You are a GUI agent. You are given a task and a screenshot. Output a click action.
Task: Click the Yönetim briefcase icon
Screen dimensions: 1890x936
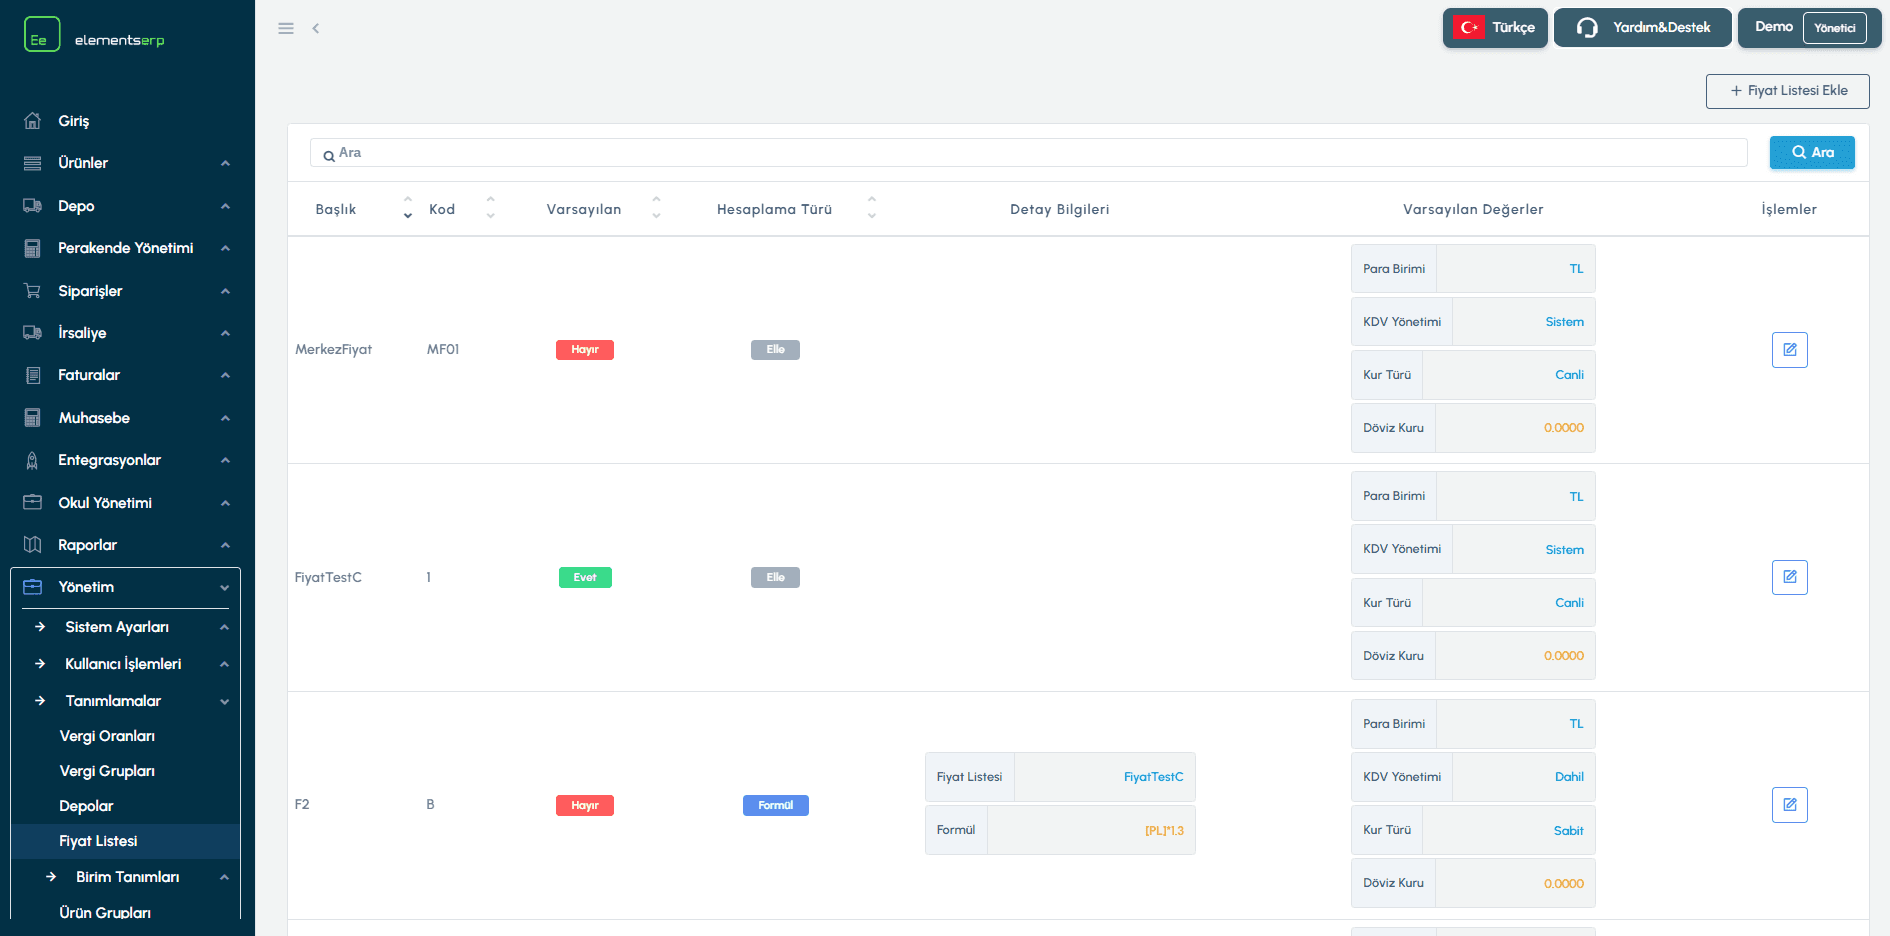point(33,587)
